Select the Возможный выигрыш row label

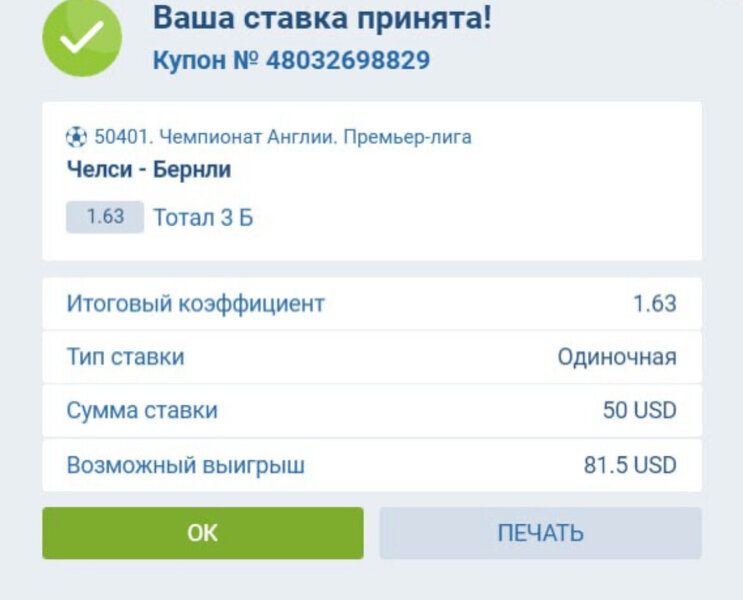pos(186,465)
